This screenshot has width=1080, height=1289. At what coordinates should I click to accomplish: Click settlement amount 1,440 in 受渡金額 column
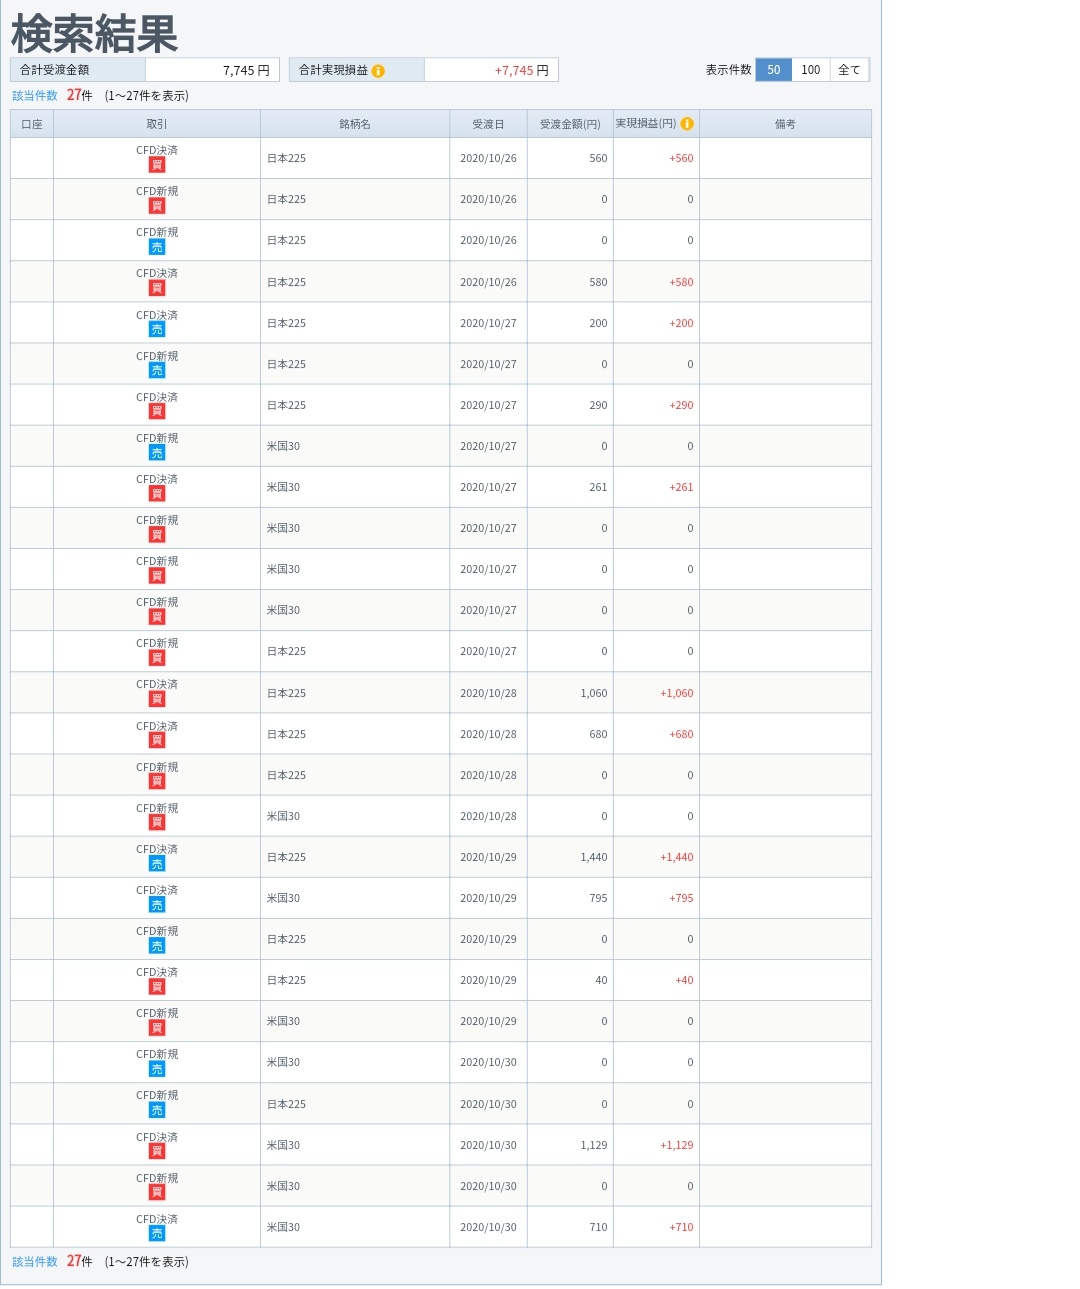[x=594, y=857]
